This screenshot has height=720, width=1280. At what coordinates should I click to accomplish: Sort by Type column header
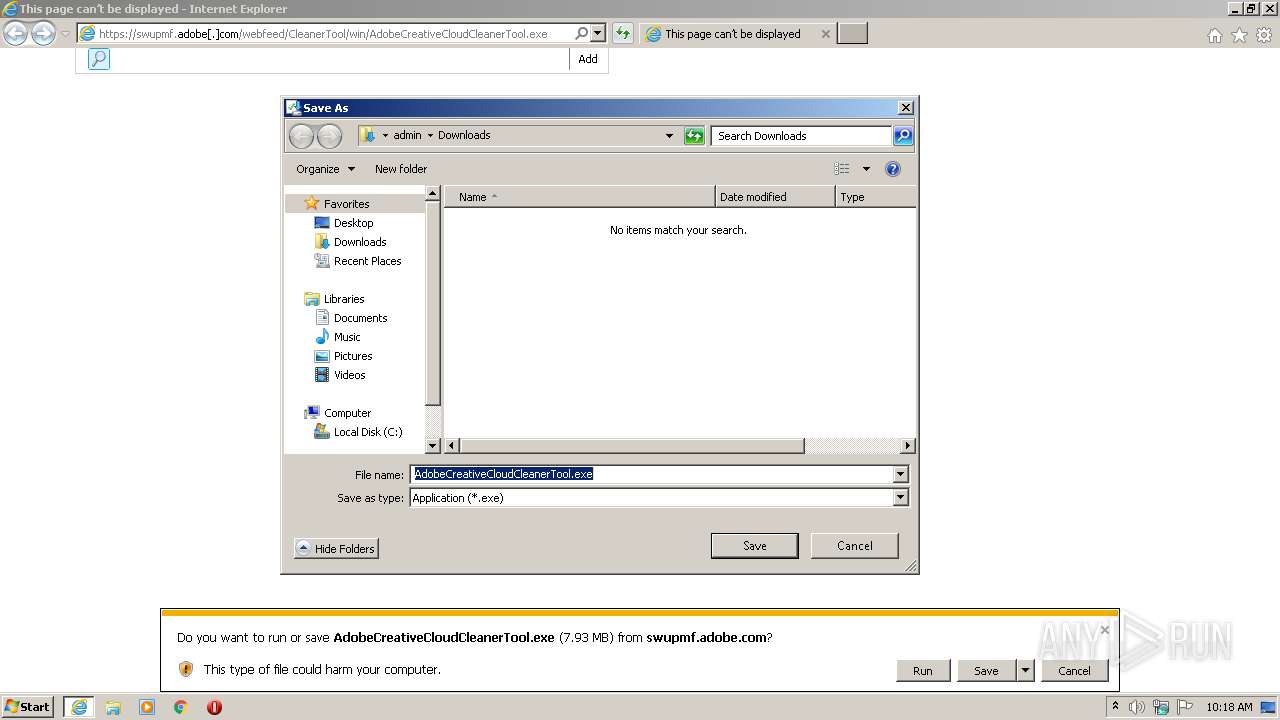click(875, 197)
